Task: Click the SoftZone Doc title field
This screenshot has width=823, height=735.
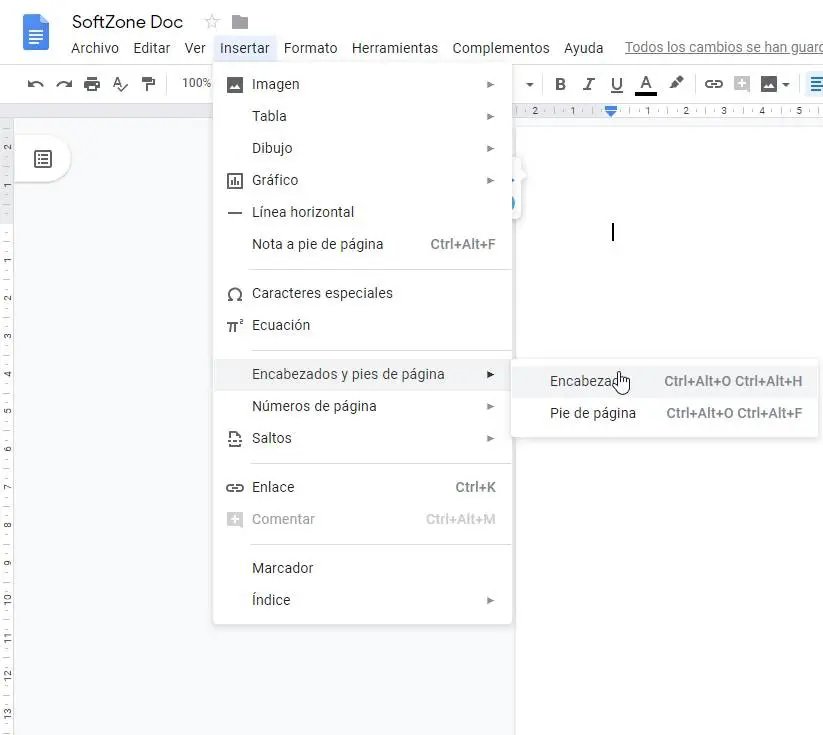Action: point(127,22)
